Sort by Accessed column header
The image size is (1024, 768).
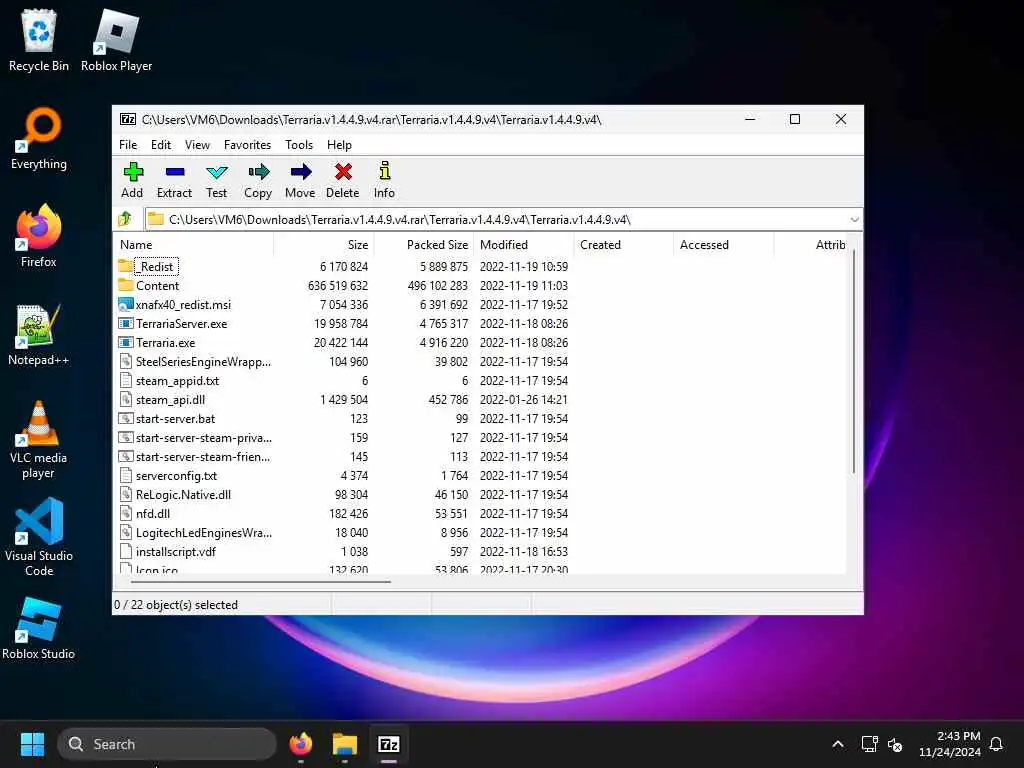pos(723,245)
